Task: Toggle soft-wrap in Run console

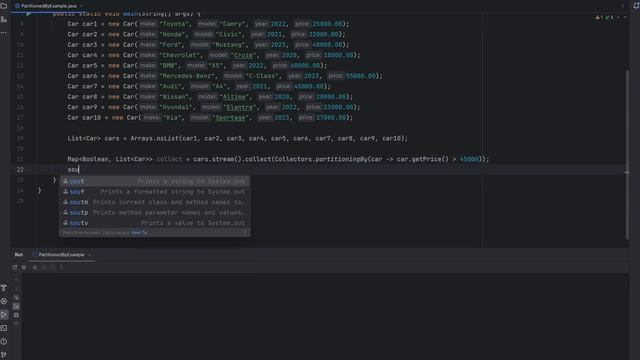Action: coord(16,298)
